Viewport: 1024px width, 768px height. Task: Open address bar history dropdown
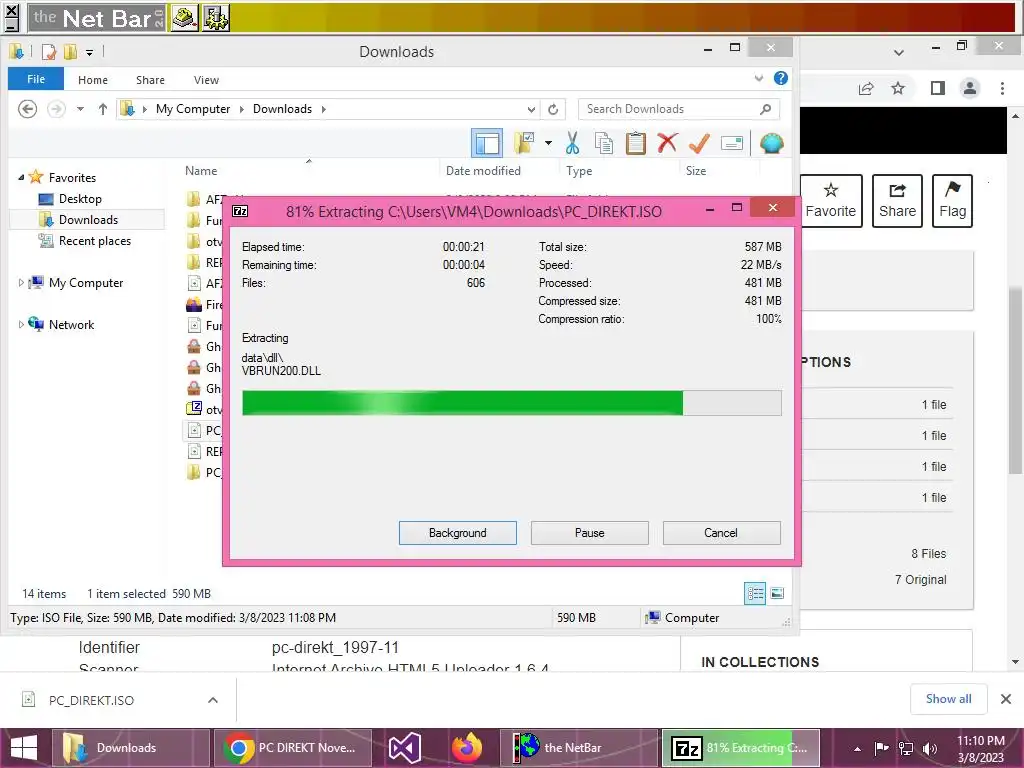click(531, 109)
